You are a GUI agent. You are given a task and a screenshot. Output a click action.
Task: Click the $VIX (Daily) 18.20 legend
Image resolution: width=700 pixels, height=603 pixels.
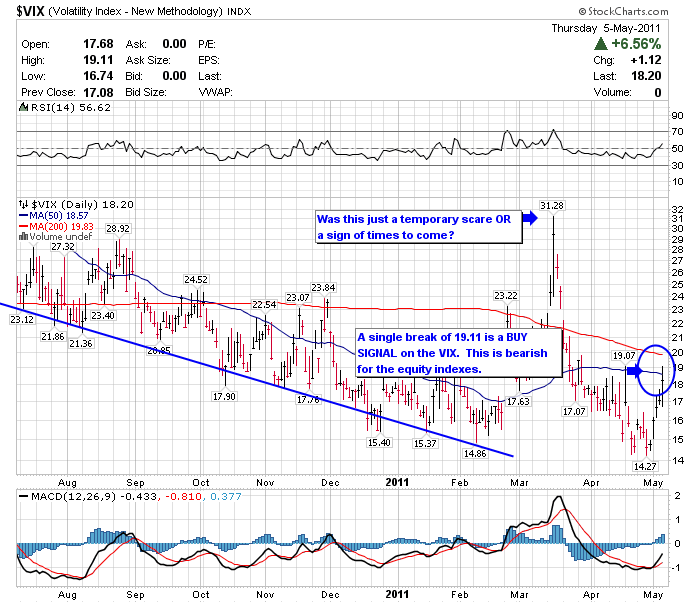(83, 204)
